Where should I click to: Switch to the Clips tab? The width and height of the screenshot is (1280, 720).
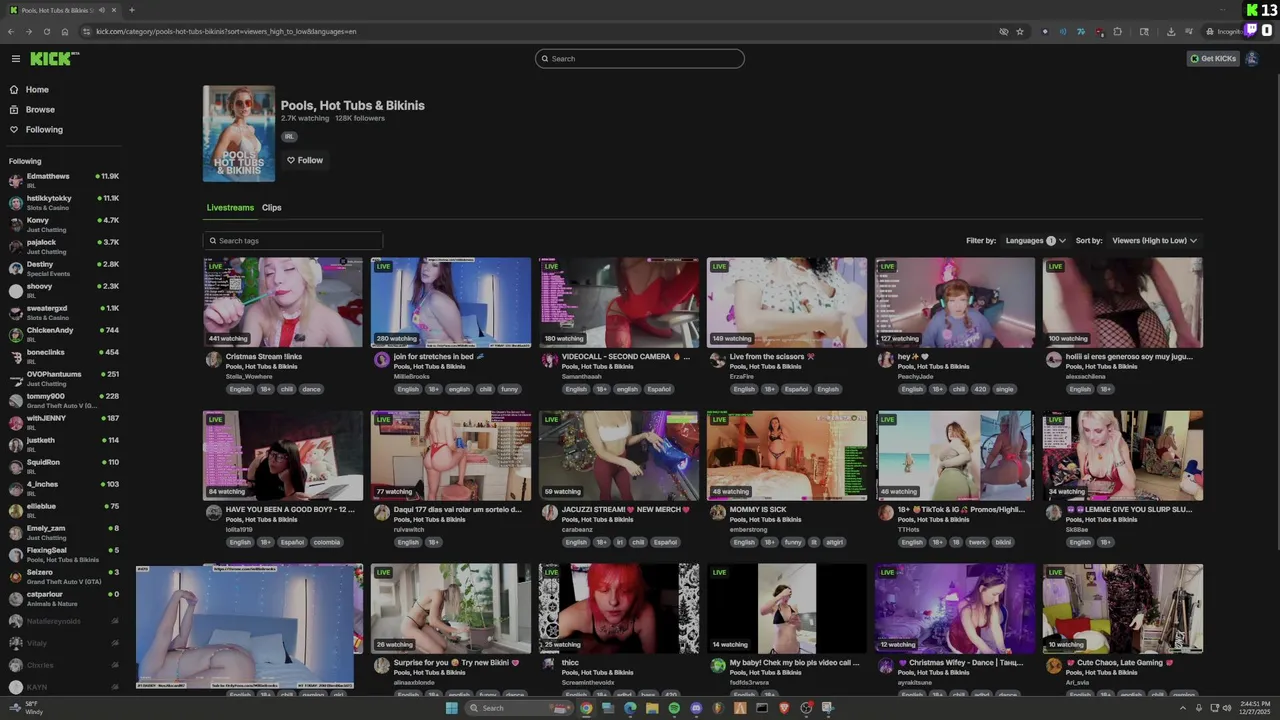coord(272,208)
